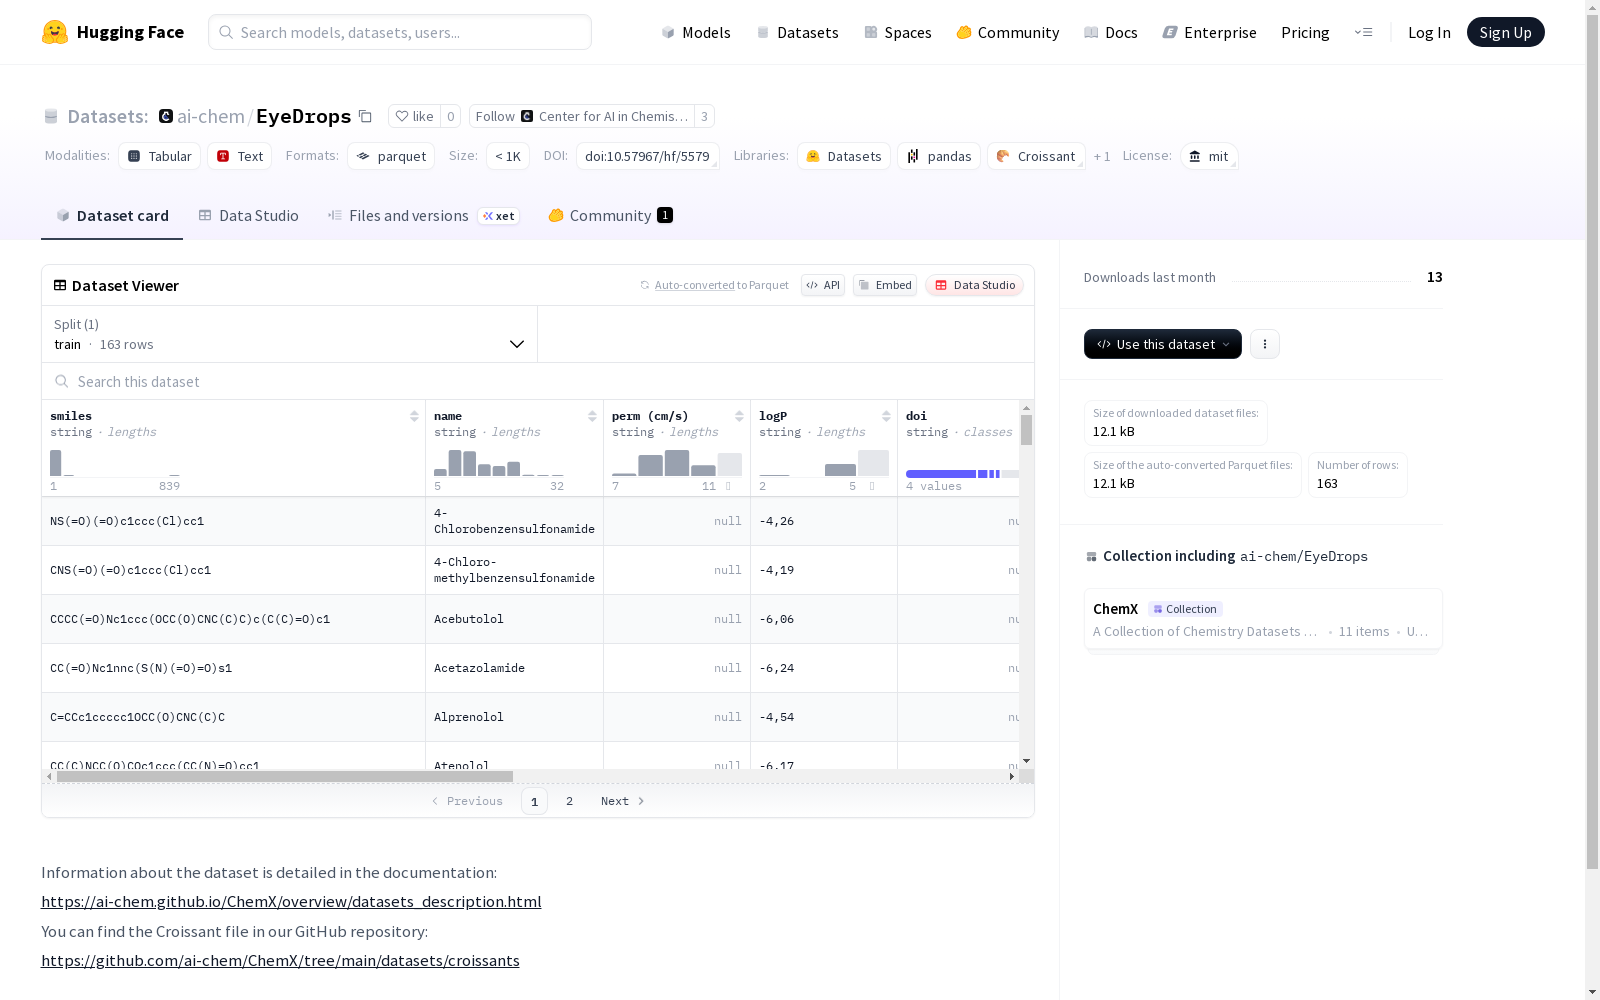Click the doi classes distribution bar

click(962, 474)
